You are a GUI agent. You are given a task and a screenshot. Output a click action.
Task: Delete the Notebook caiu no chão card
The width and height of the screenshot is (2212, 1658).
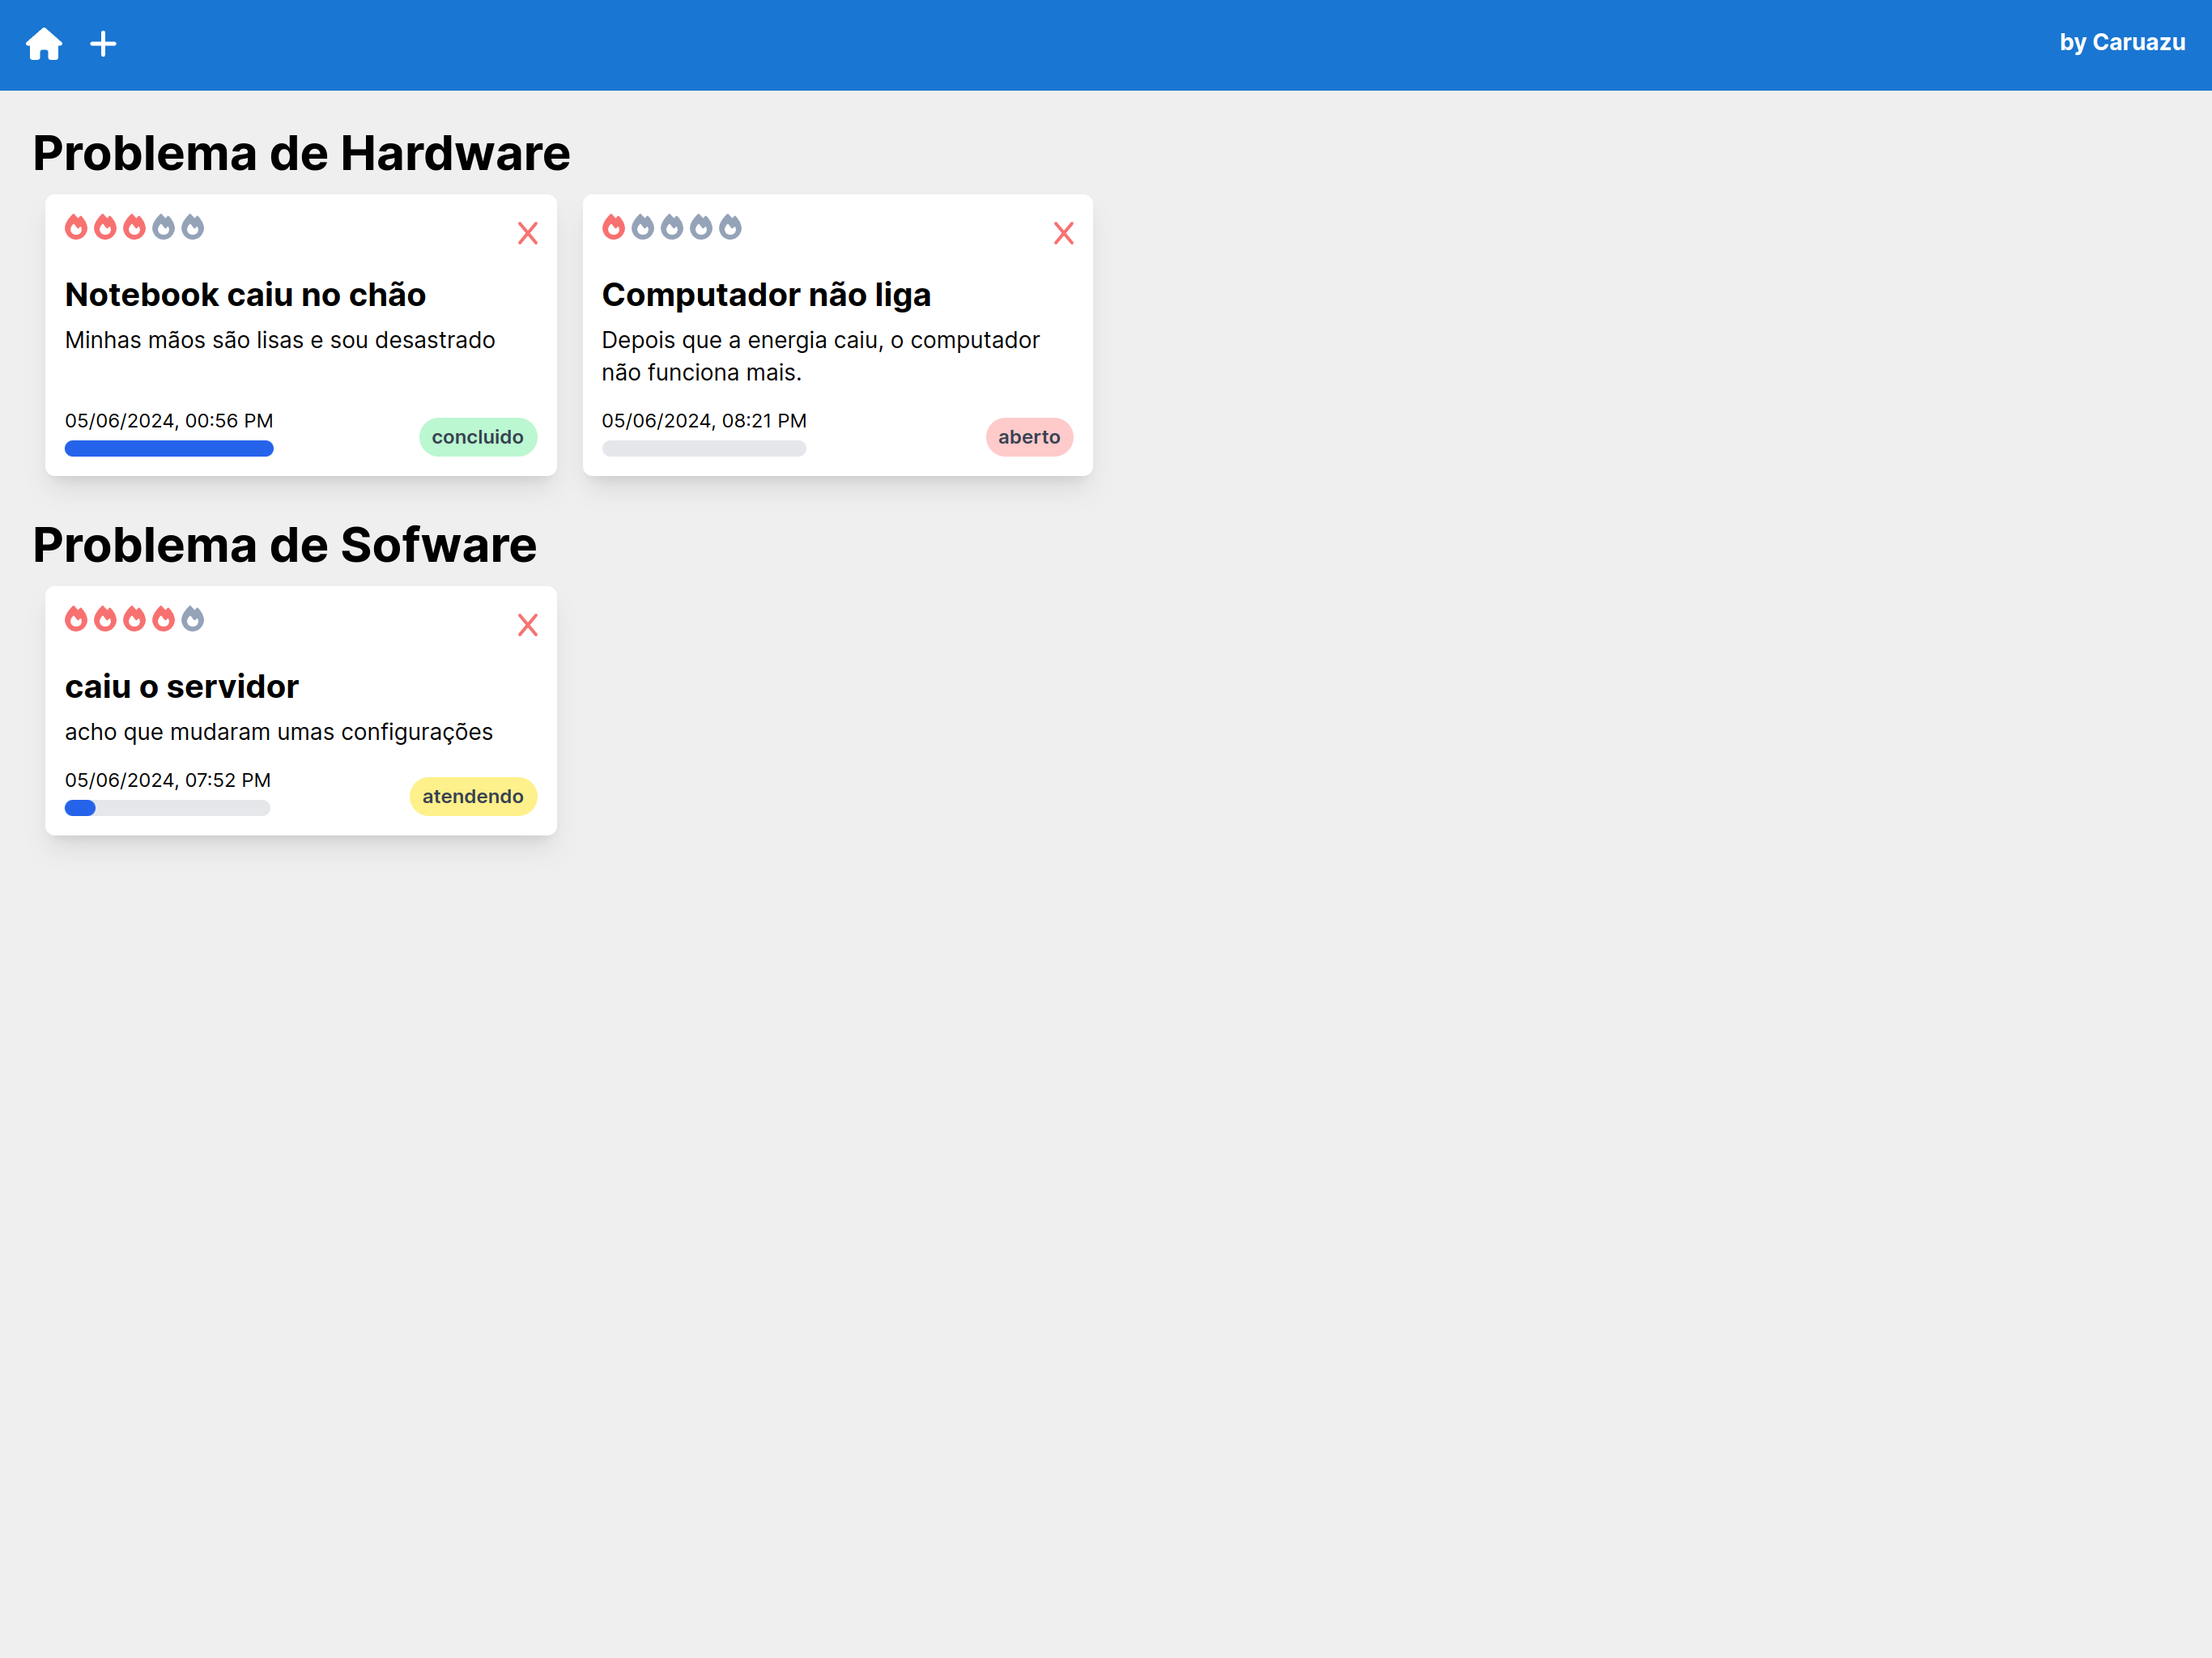[x=527, y=233]
